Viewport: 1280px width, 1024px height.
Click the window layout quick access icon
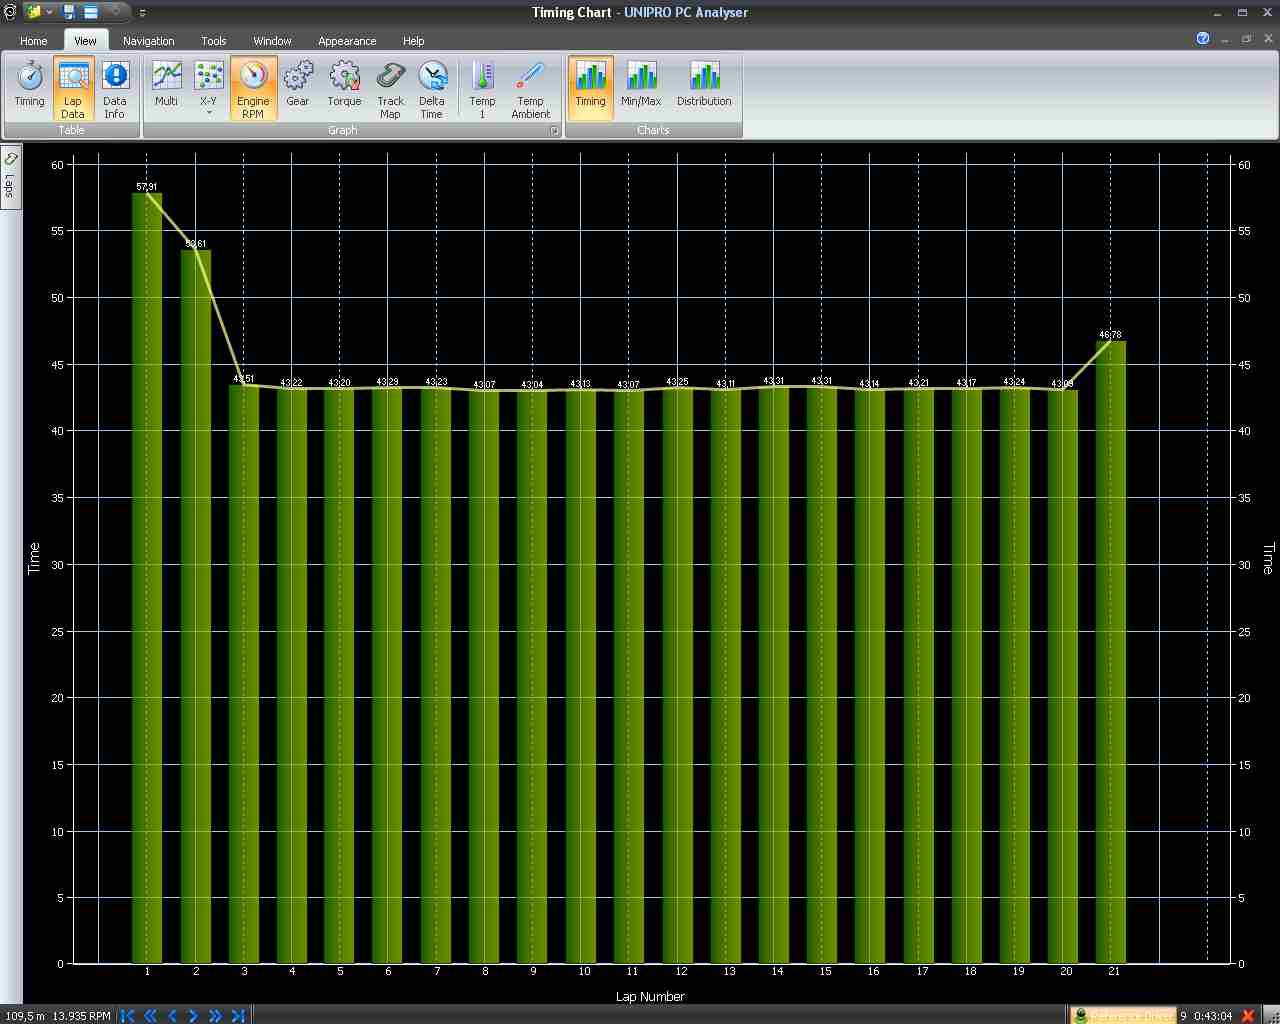click(x=91, y=12)
